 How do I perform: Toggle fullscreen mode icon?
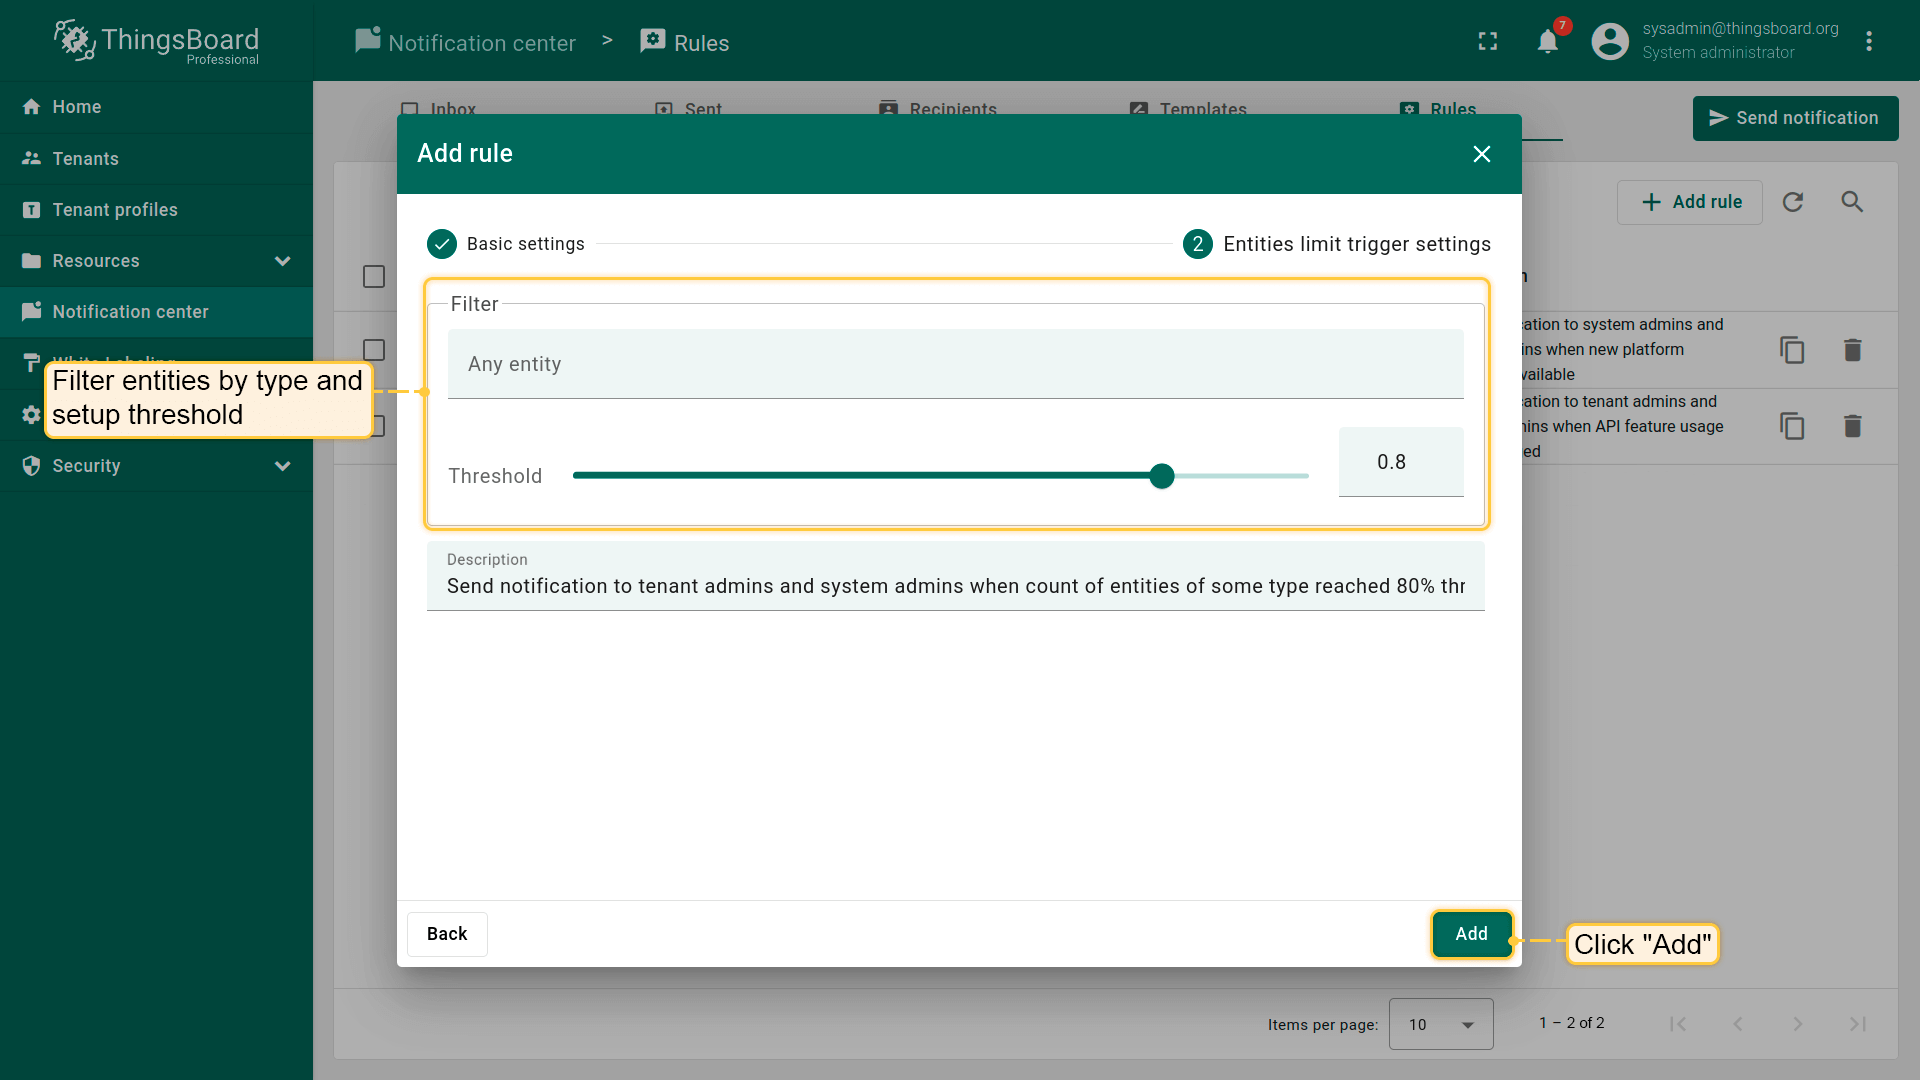[x=1488, y=42]
